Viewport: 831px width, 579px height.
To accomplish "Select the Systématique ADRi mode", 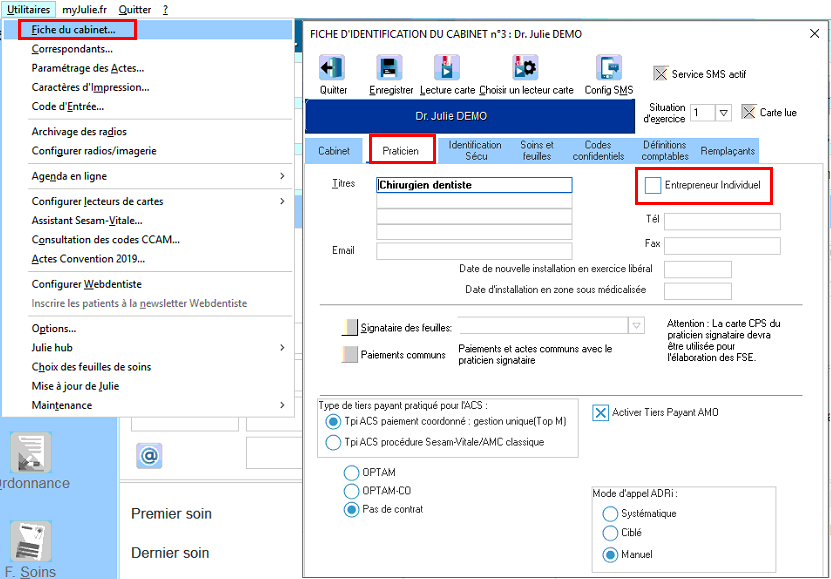I will 610,513.
